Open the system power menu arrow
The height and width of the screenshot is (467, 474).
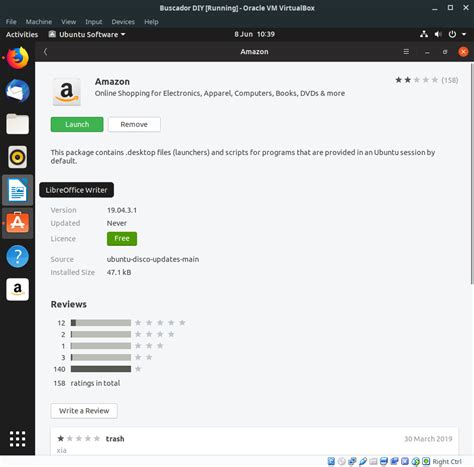pyautogui.click(x=464, y=34)
